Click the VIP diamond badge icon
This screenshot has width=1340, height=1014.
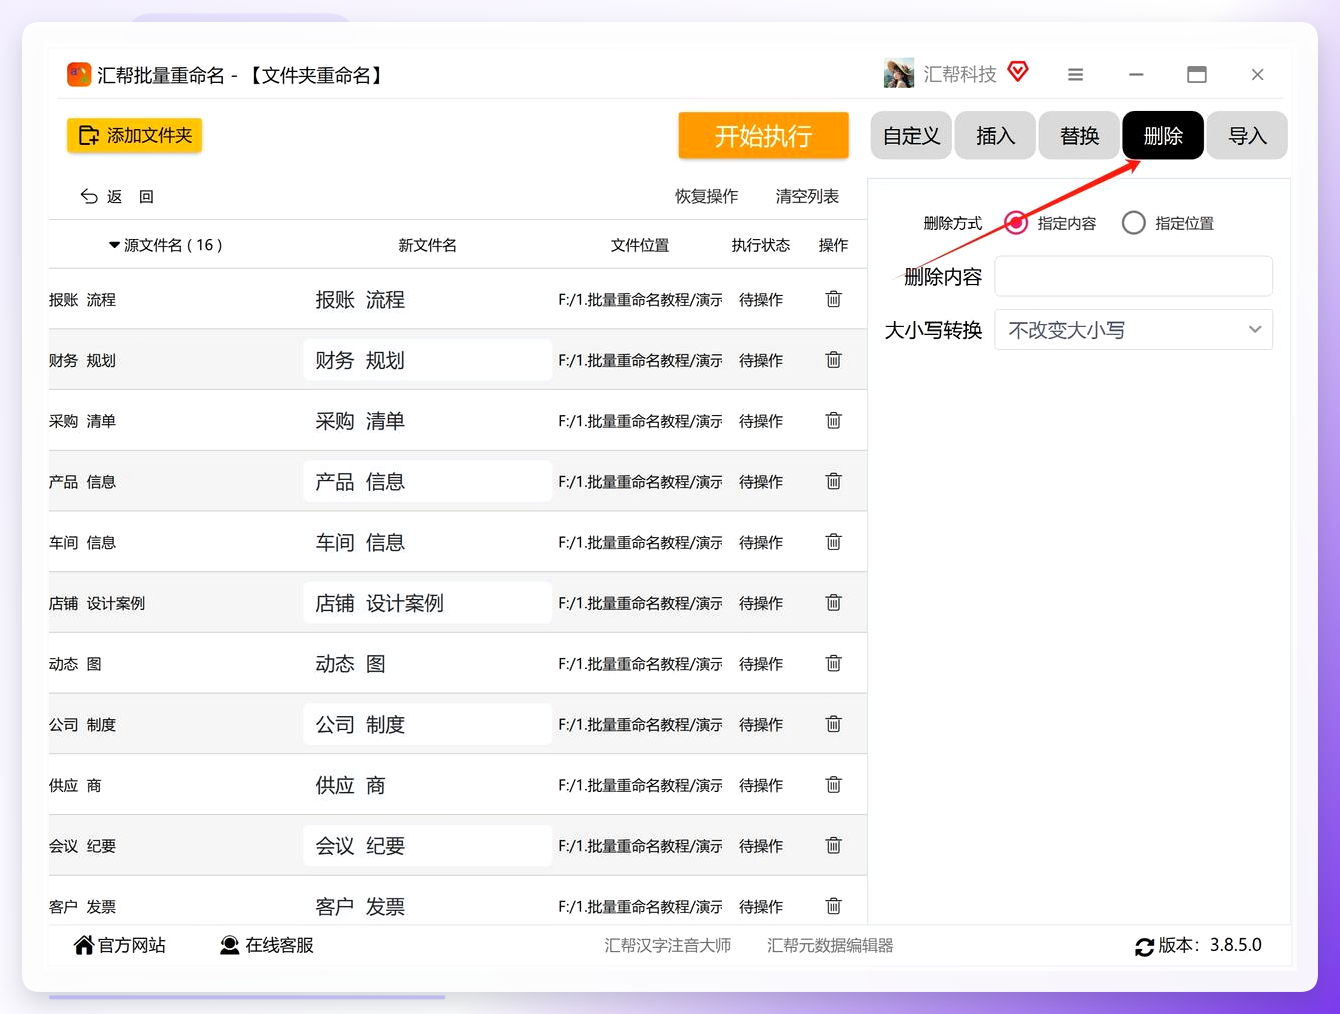1018,72
